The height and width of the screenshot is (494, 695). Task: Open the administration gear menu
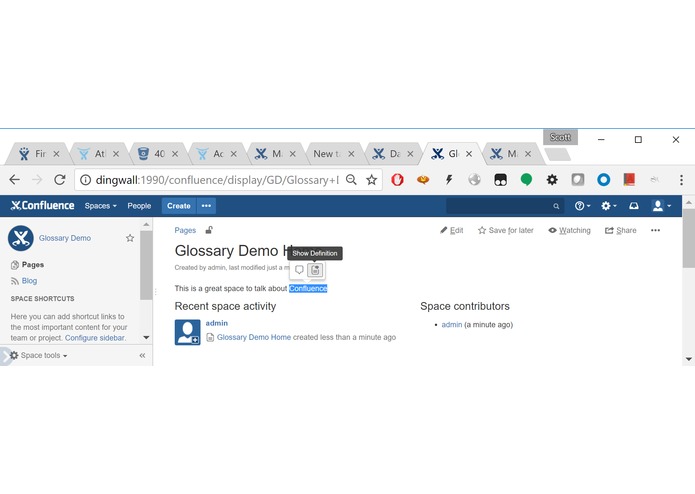pos(608,206)
